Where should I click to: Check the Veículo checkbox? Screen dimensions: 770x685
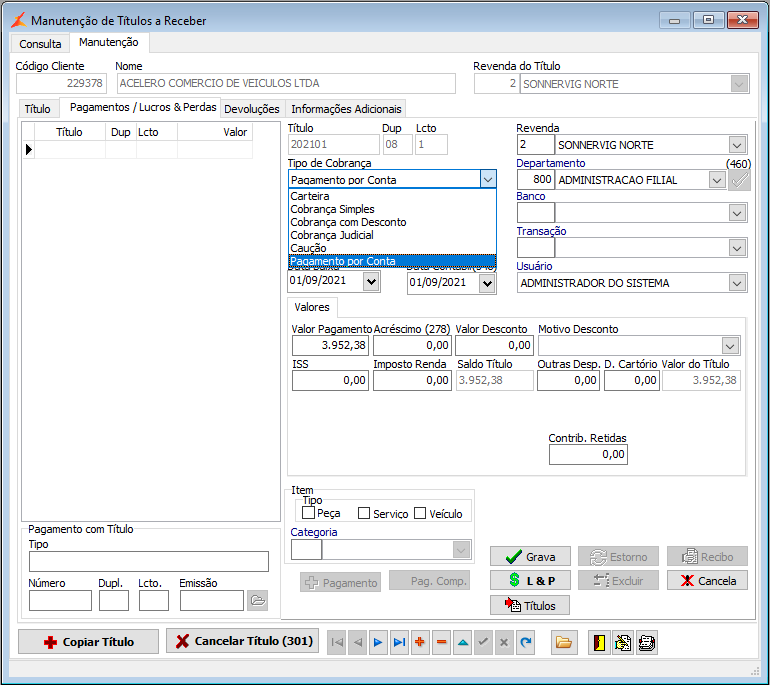tap(420, 513)
